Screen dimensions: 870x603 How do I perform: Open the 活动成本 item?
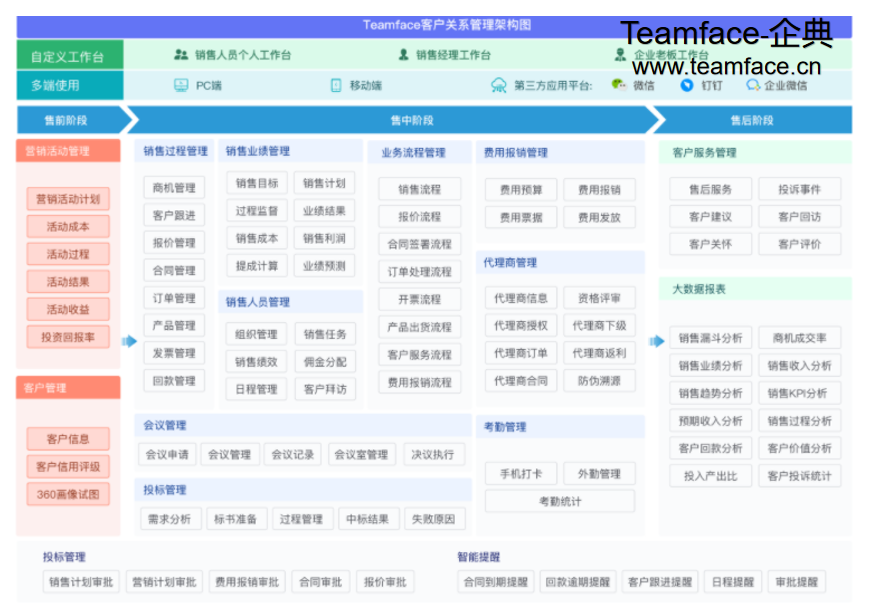pos(68,226)
